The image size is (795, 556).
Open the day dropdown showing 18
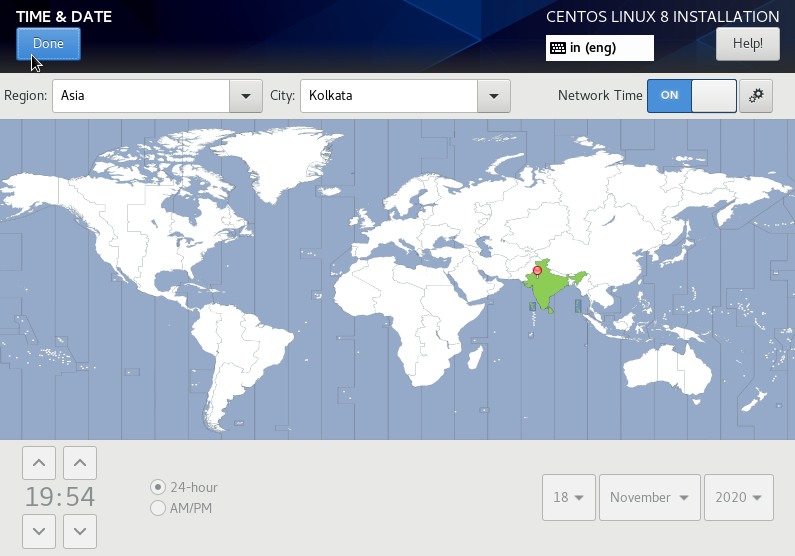568,497
